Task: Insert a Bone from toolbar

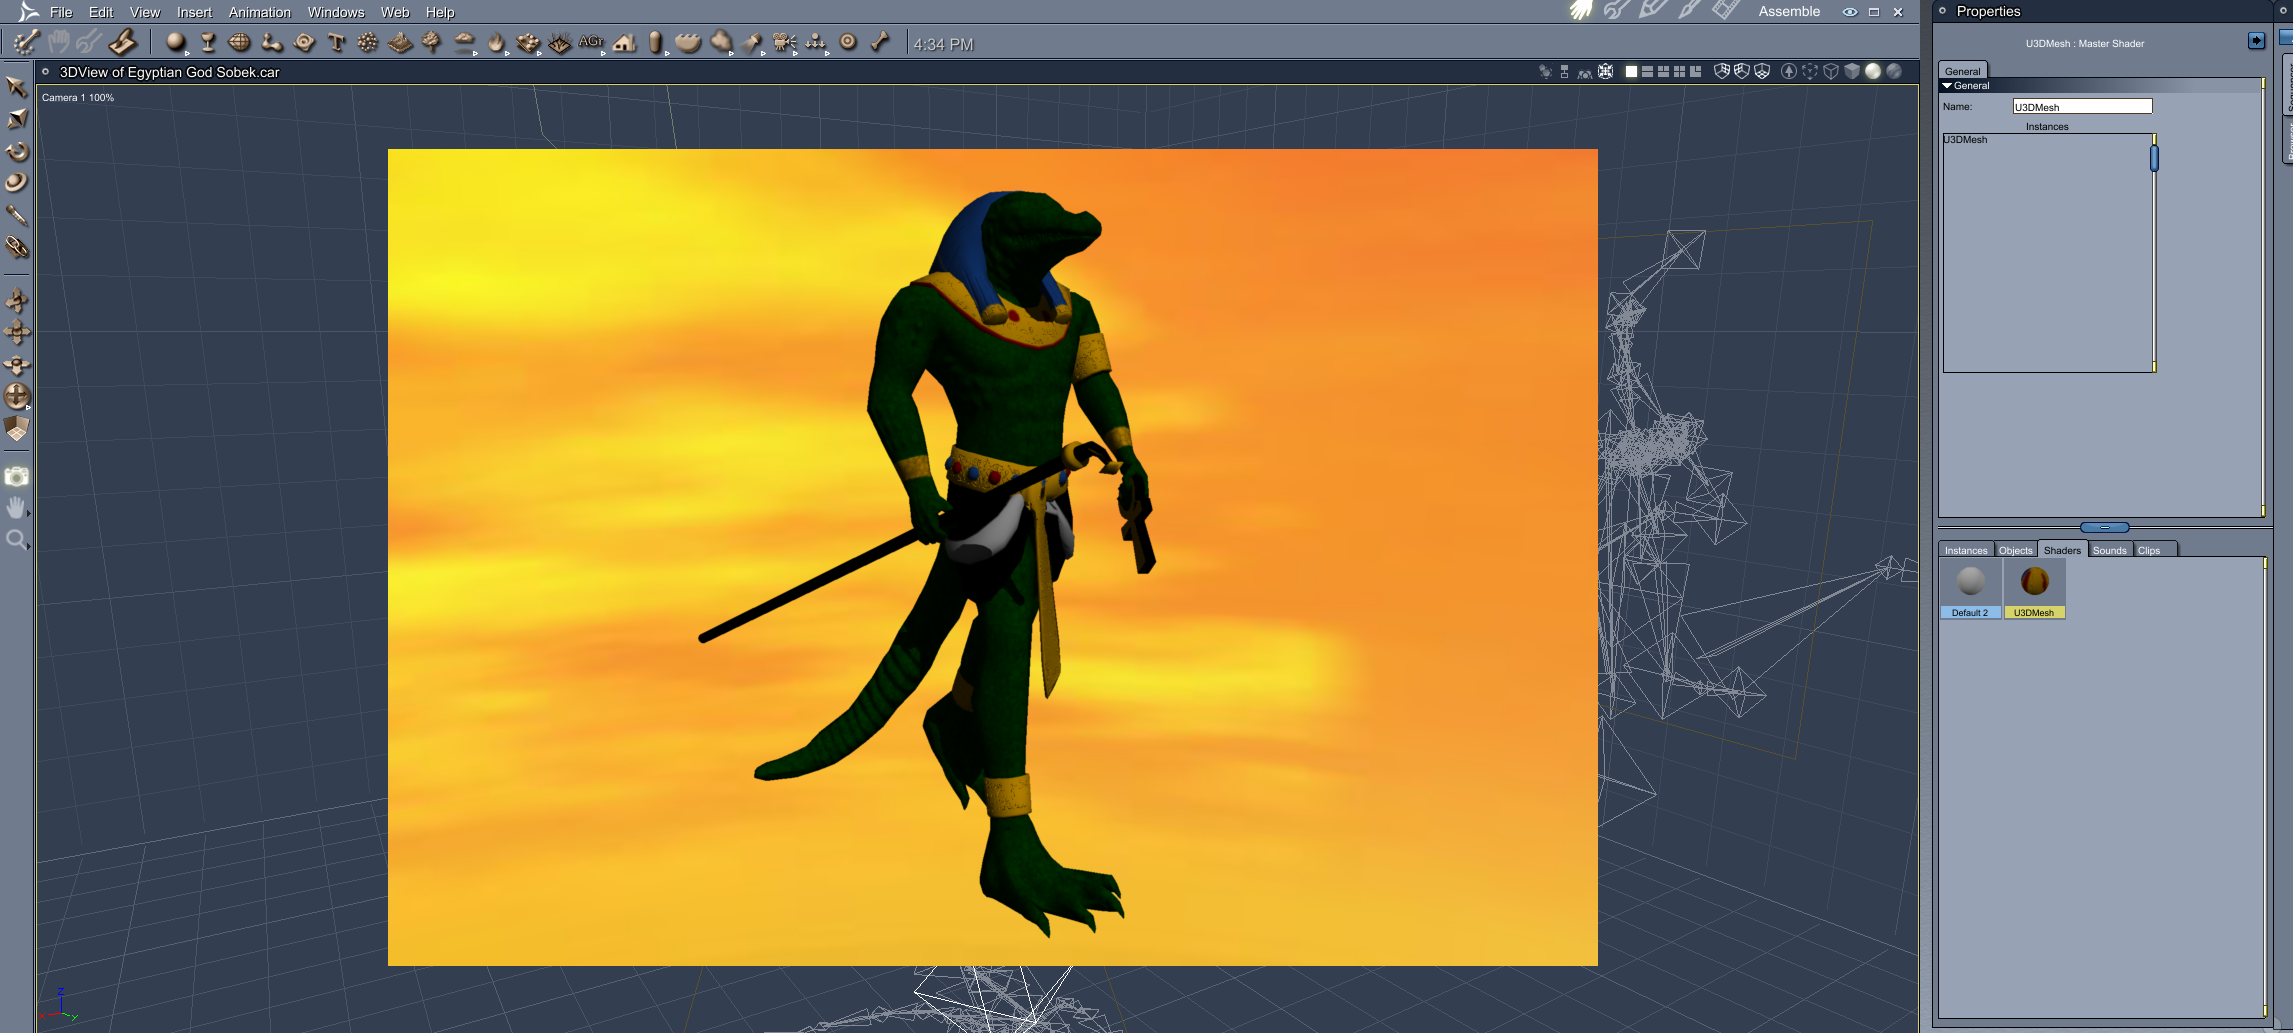Action: click(x=880, y=43)
